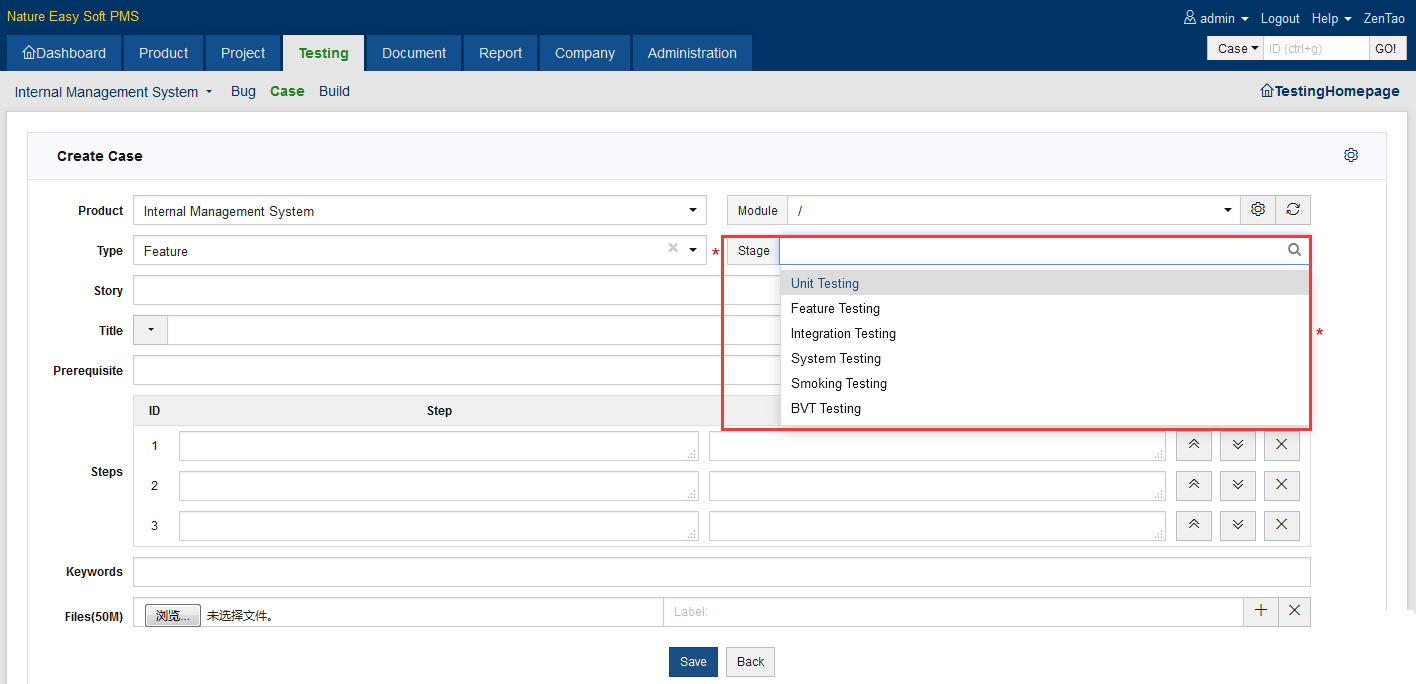Image resolution: width=1416 pixels, height=684 pixels.
Task: Remove file row with X icon
Action: [1294, 611]
